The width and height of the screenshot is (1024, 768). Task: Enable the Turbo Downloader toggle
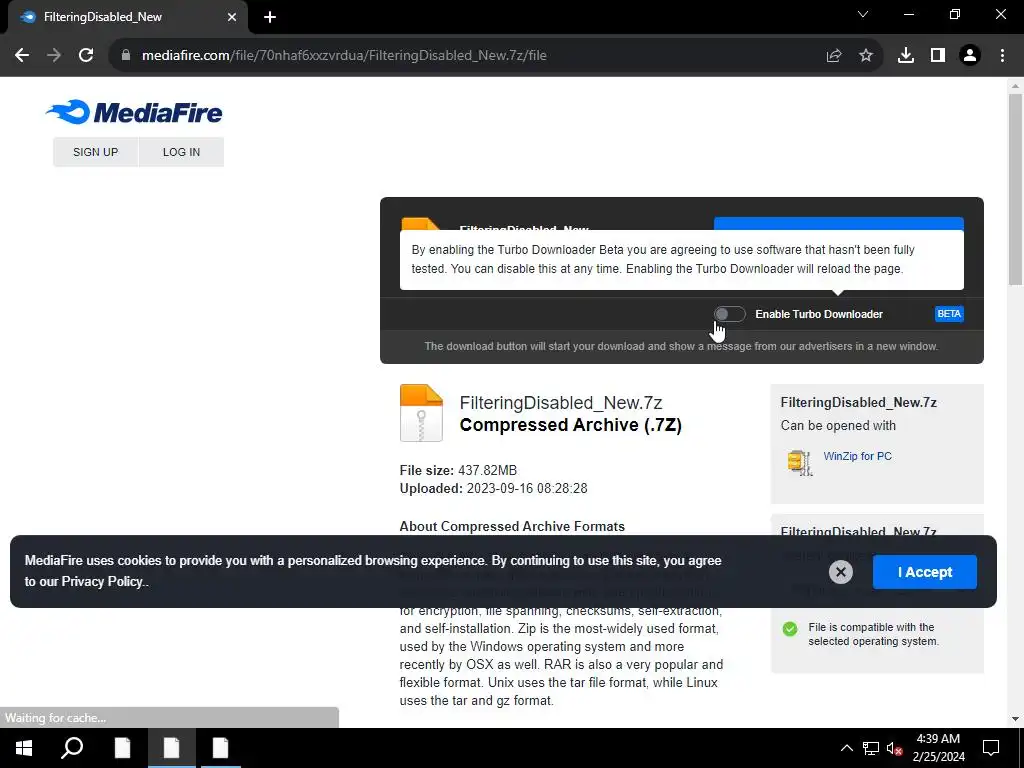[729, 314]
